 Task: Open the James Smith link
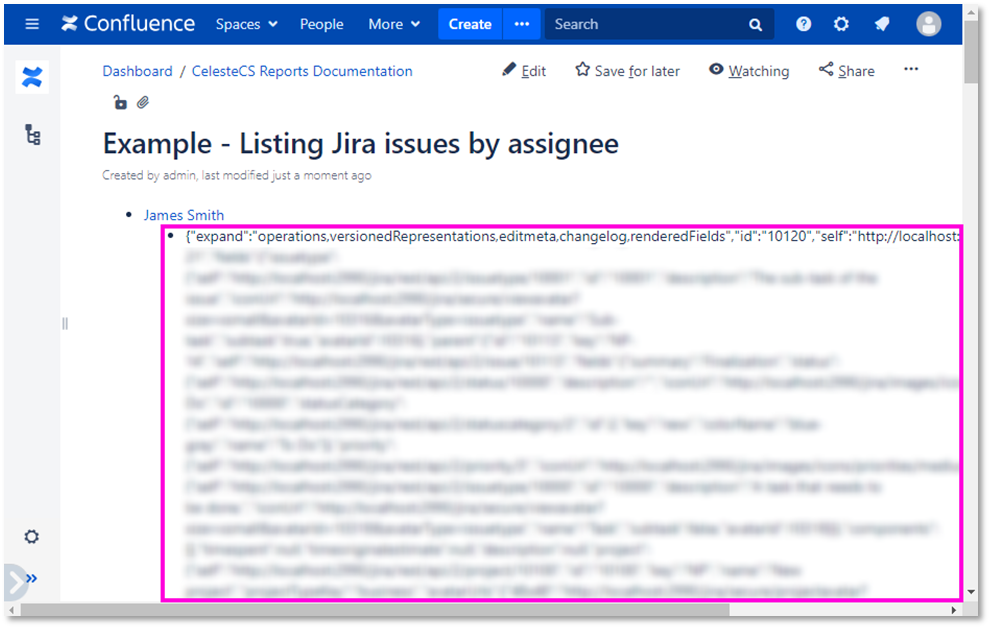pyautogui.click(x=183, y=215)
